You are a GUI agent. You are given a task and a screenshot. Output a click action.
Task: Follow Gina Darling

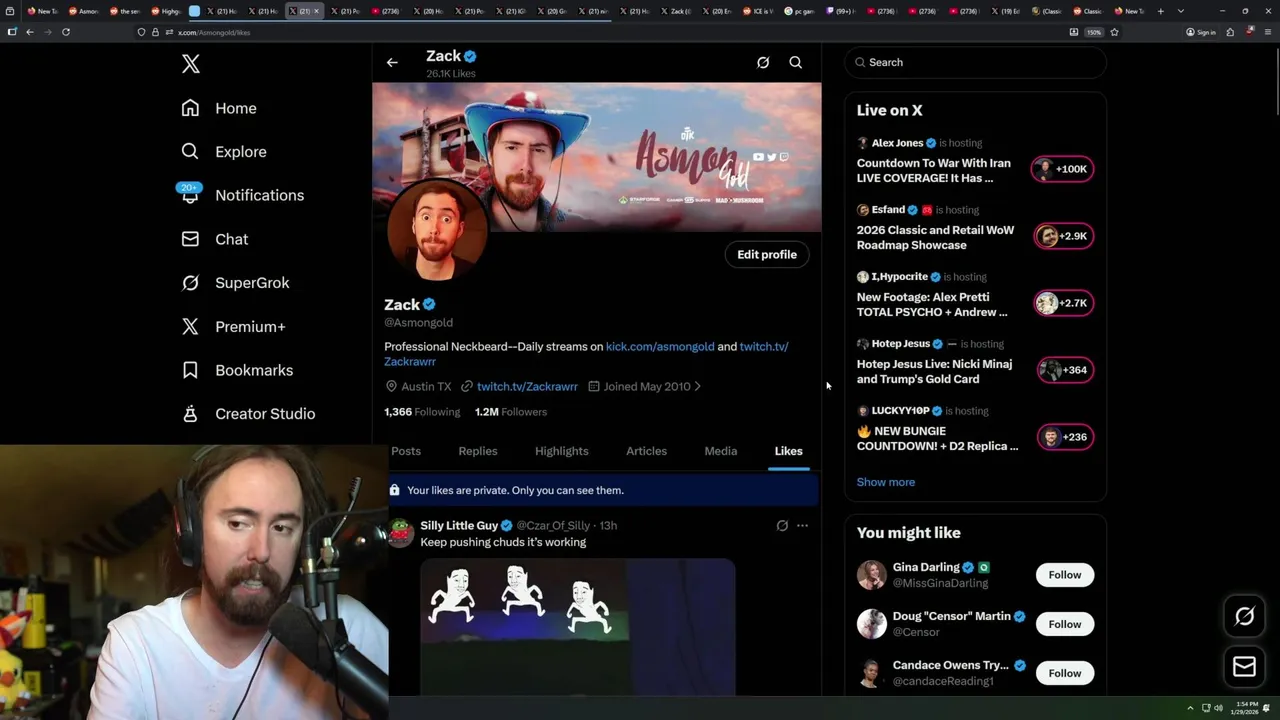[x=1065, y=575]
